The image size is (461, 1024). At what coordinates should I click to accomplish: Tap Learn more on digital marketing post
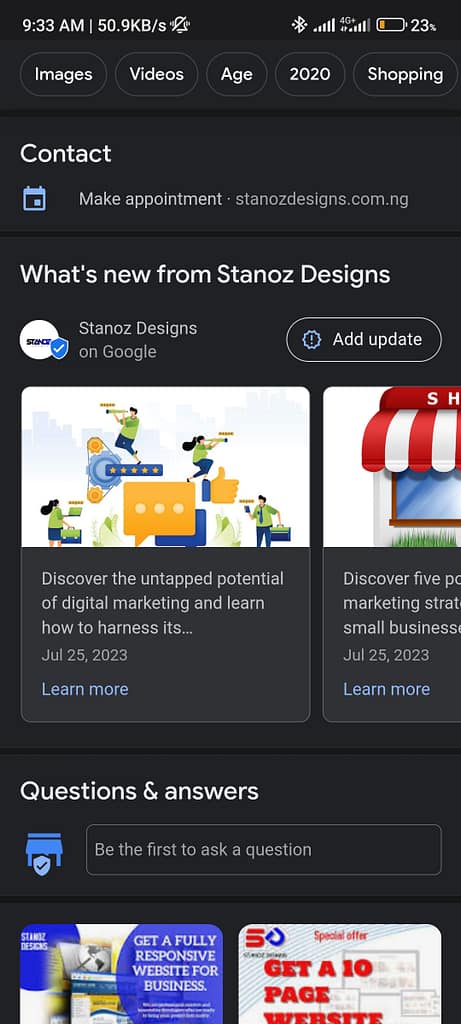click(x=85, y=689)
